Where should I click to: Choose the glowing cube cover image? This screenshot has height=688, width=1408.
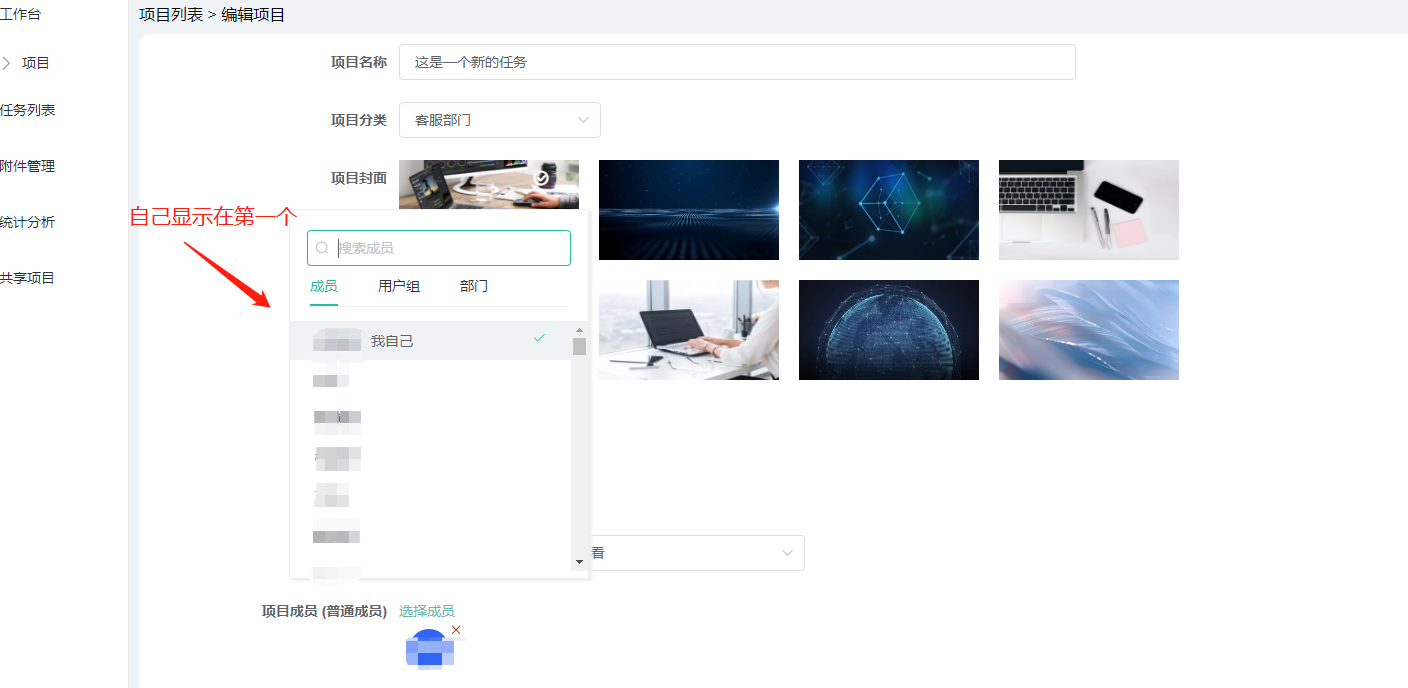click(x=888, y=210)
